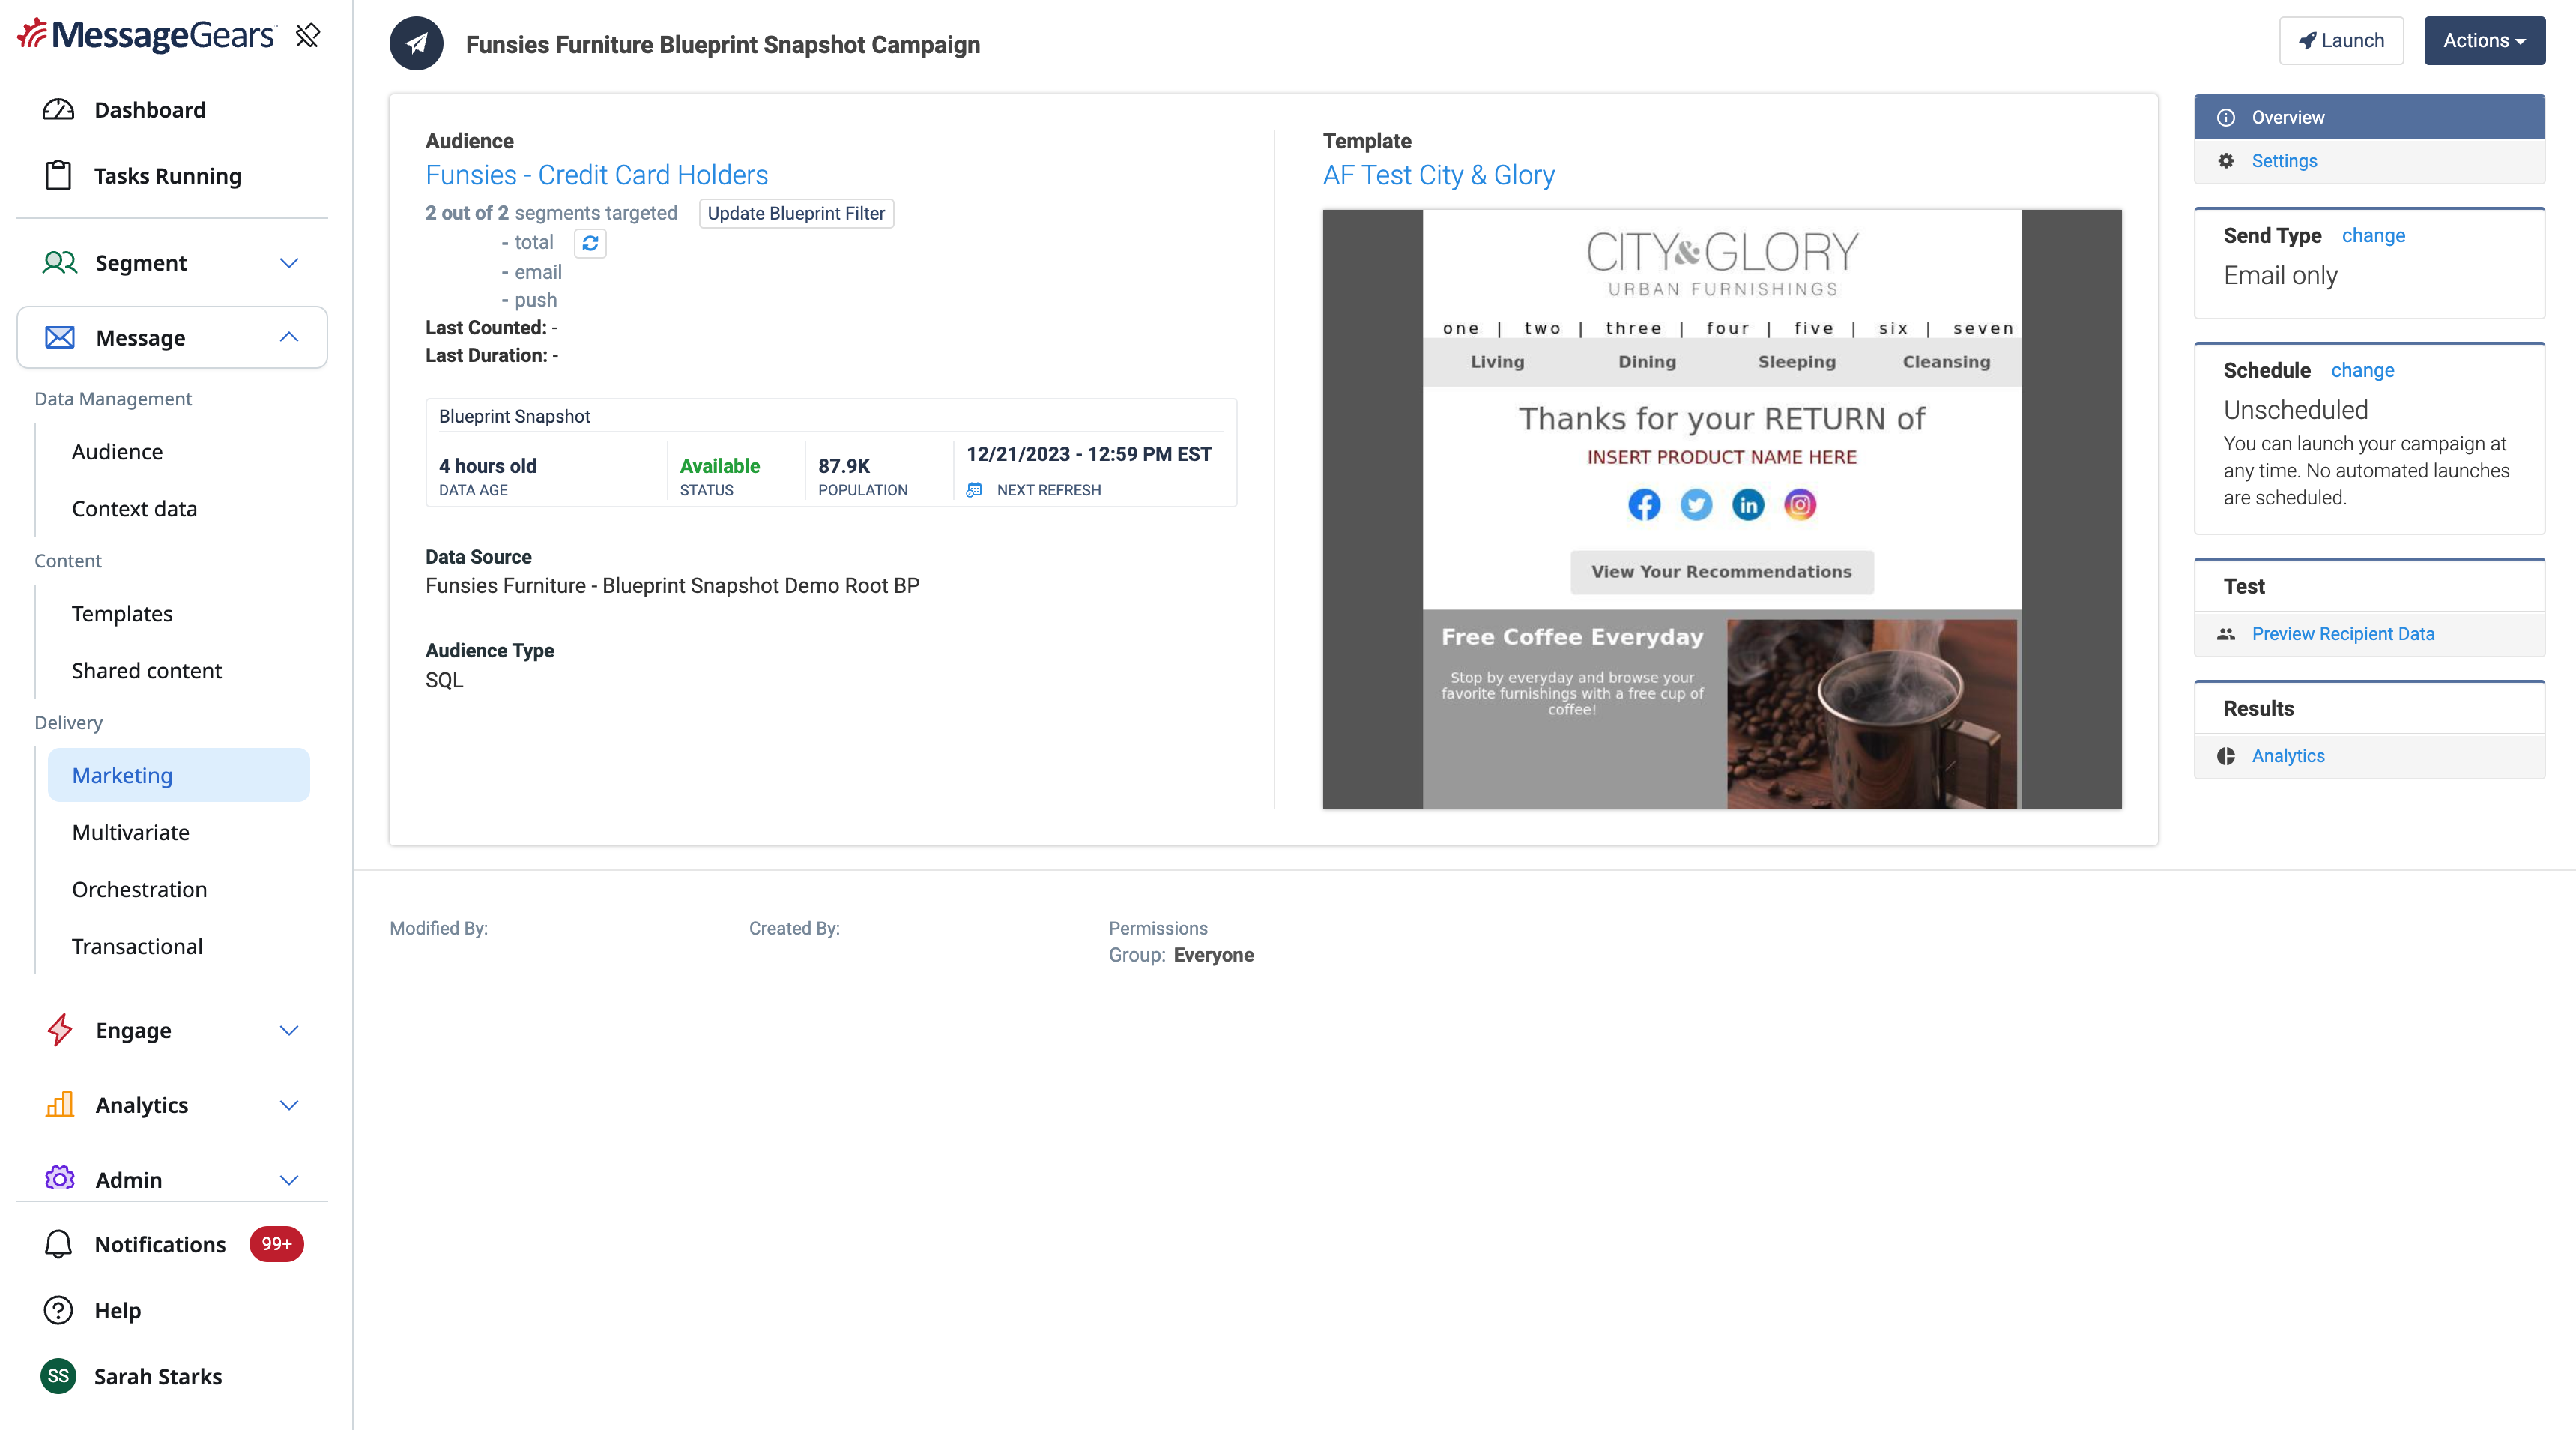This screenshot has width=2576, height=1430.
Task: Open Sarah Starks user profile
Action: [x=158, y=1376]
